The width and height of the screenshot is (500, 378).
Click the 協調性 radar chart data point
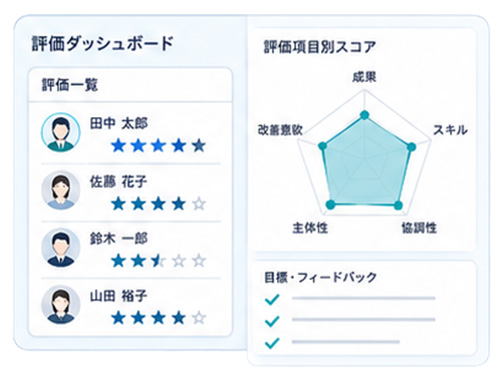point(398,205)
